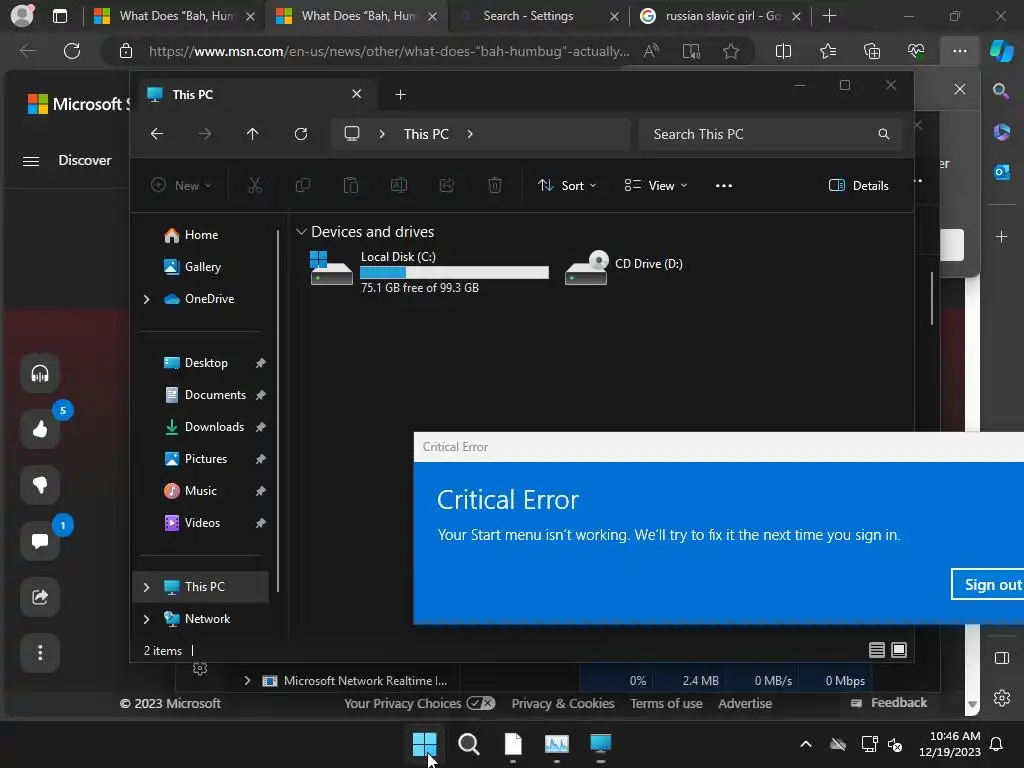Select Gallery in Explorer navigation pane

[202, 267]
